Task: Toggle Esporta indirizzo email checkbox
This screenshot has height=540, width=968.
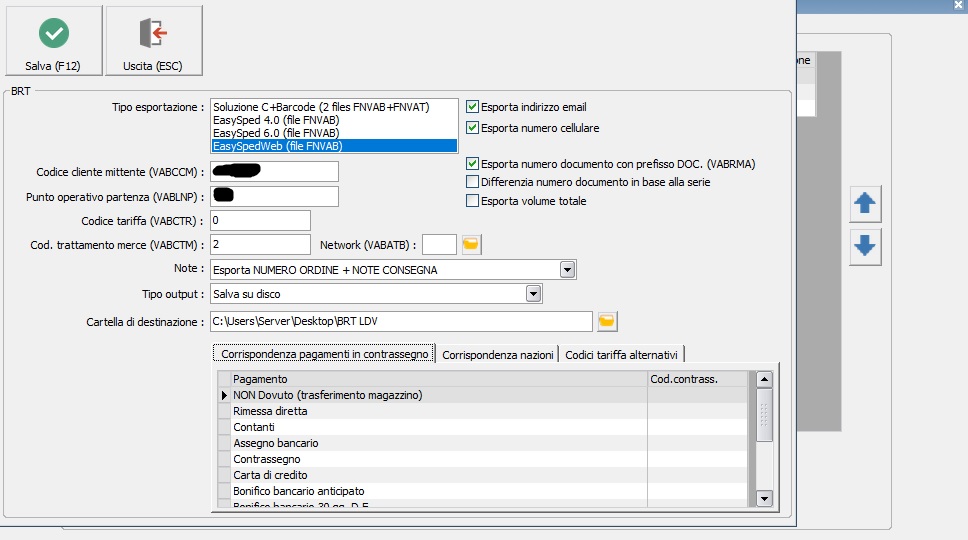Action: tap(472, 107)
